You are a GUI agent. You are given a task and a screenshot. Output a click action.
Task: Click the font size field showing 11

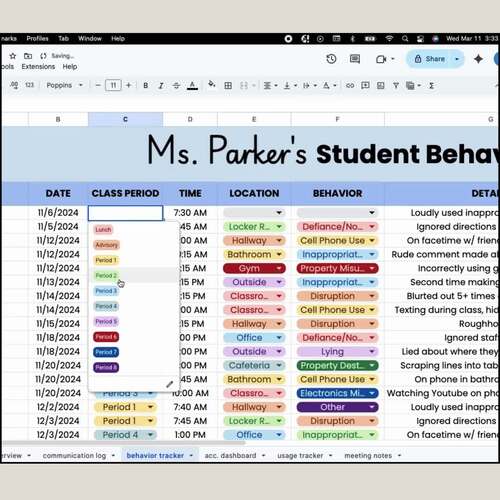coord(113,85)
